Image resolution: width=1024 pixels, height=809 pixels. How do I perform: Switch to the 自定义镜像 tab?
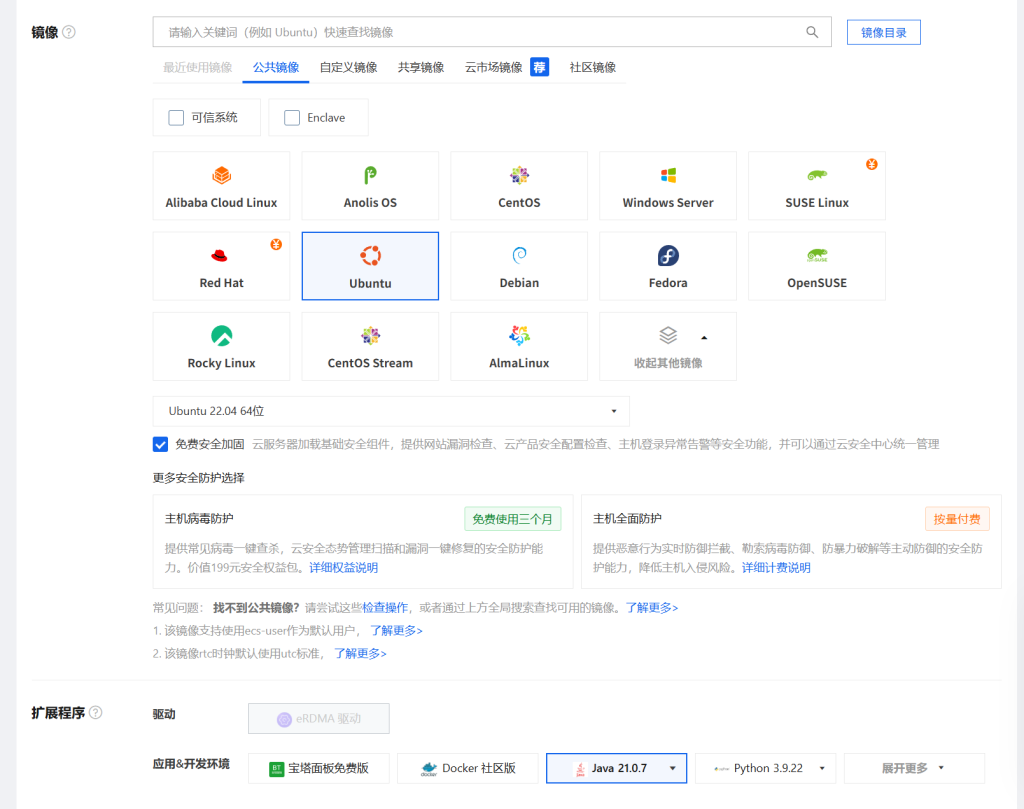(348, 68)
